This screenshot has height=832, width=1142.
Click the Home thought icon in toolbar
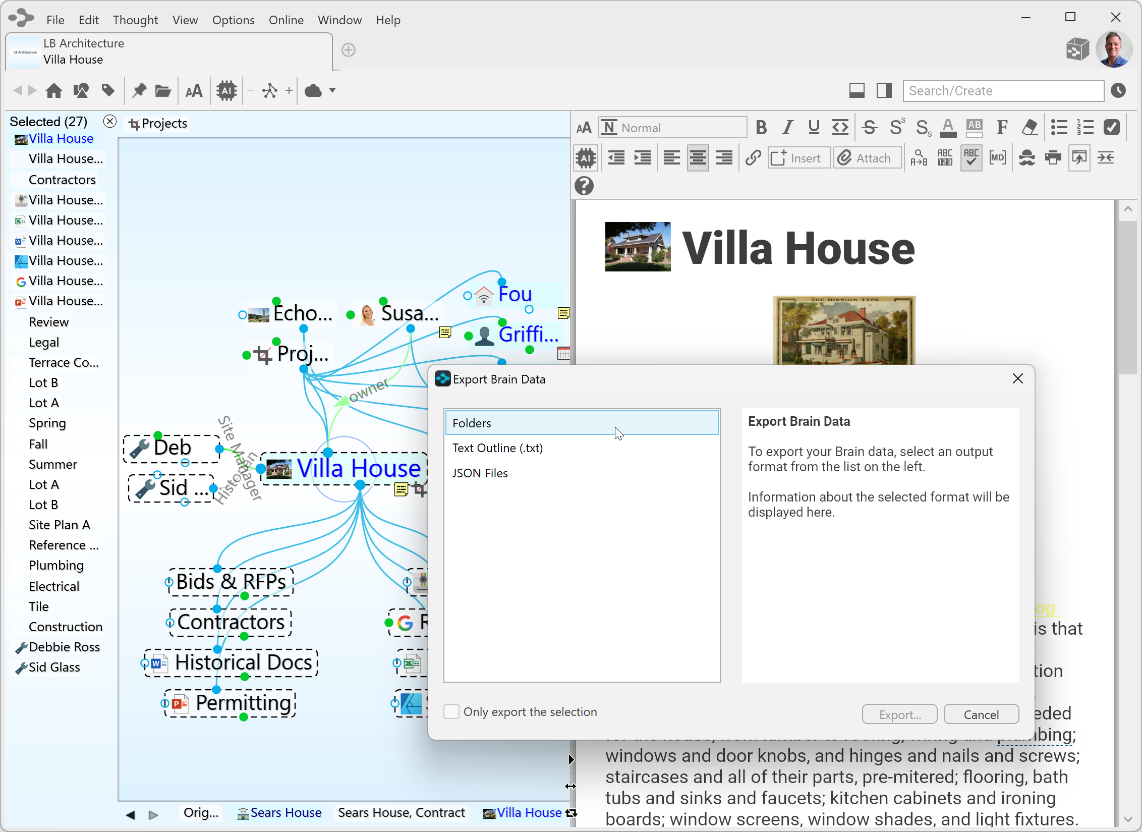pos(54,91)
